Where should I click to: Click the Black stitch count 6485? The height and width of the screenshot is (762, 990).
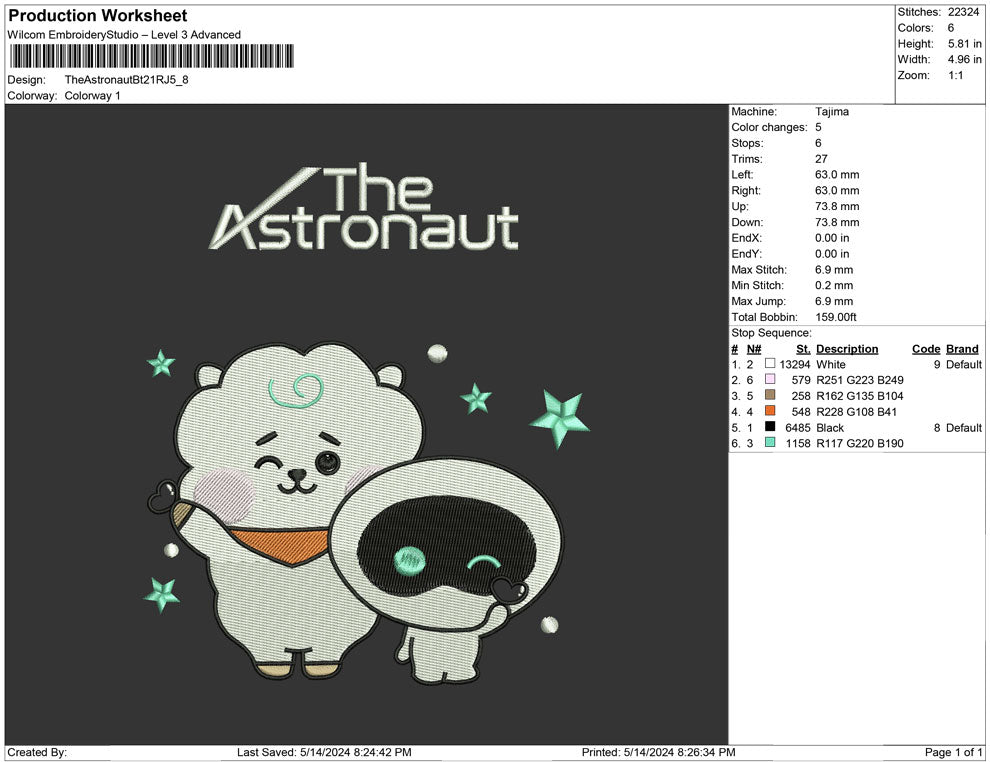[797, 427]
